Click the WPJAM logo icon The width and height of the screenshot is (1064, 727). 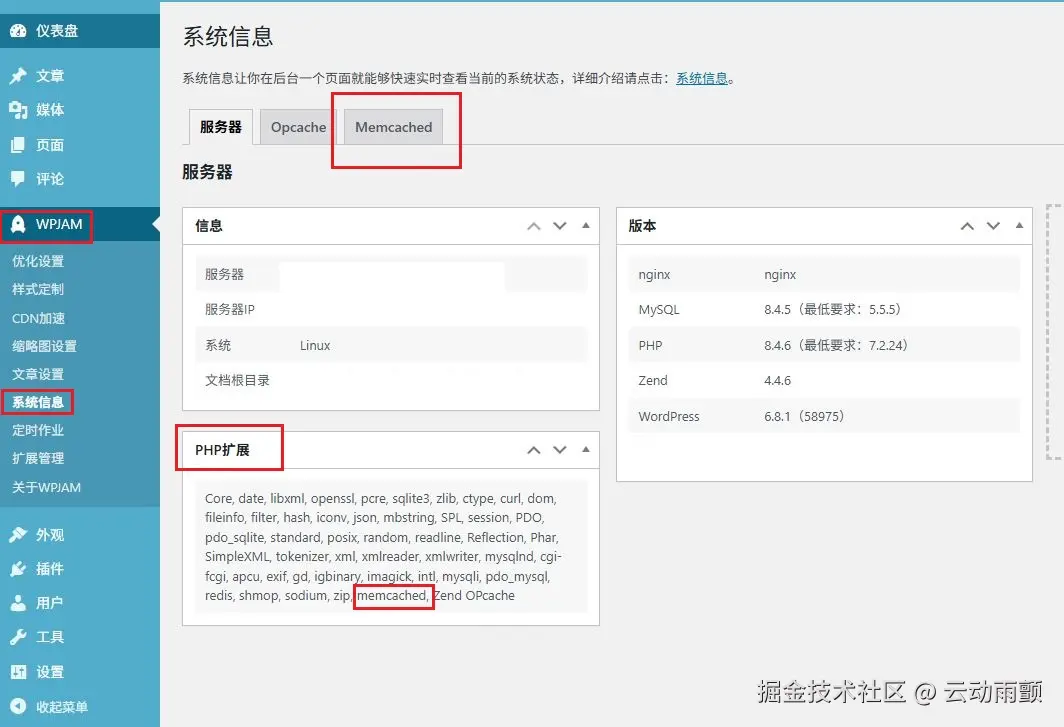coord(18,225)
